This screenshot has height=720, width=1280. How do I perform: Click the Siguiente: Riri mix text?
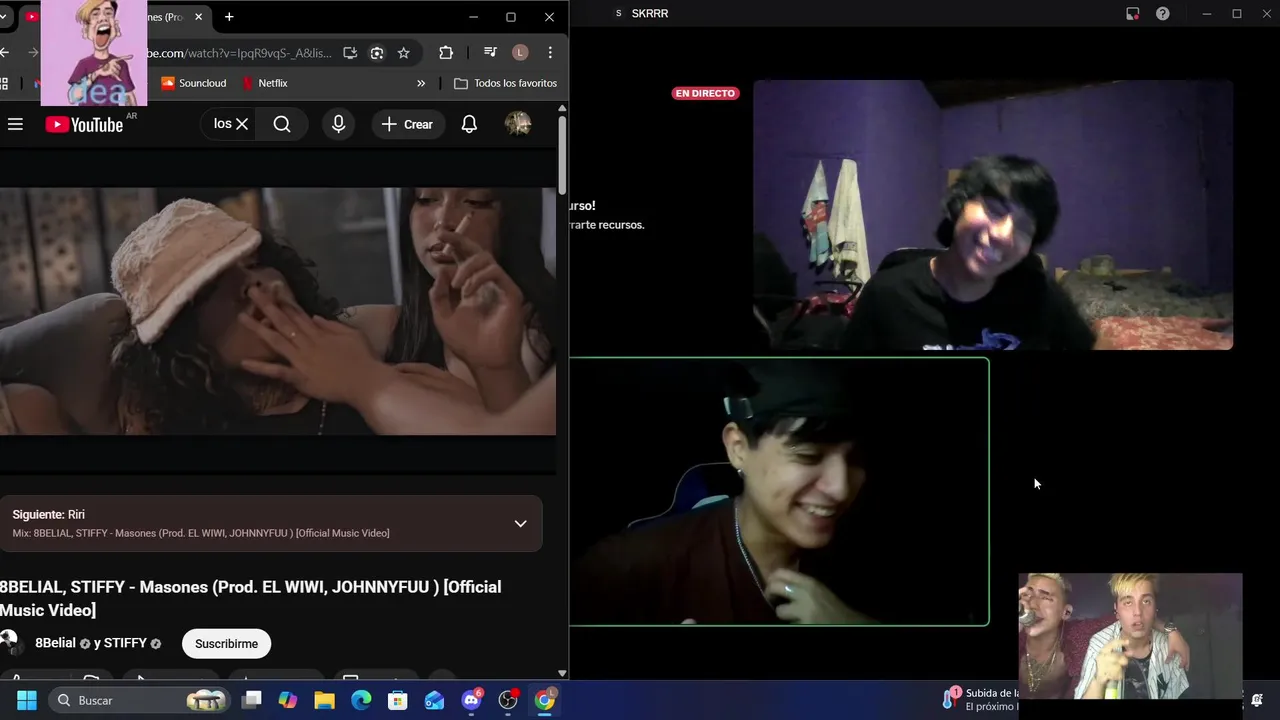(x=201, y=533)
